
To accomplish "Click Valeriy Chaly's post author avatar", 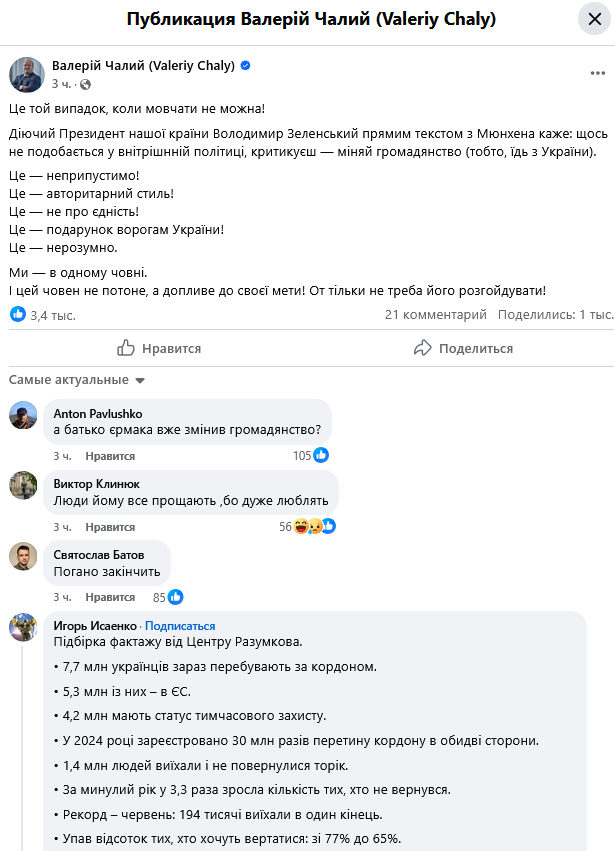I will [x=27, y=75].
